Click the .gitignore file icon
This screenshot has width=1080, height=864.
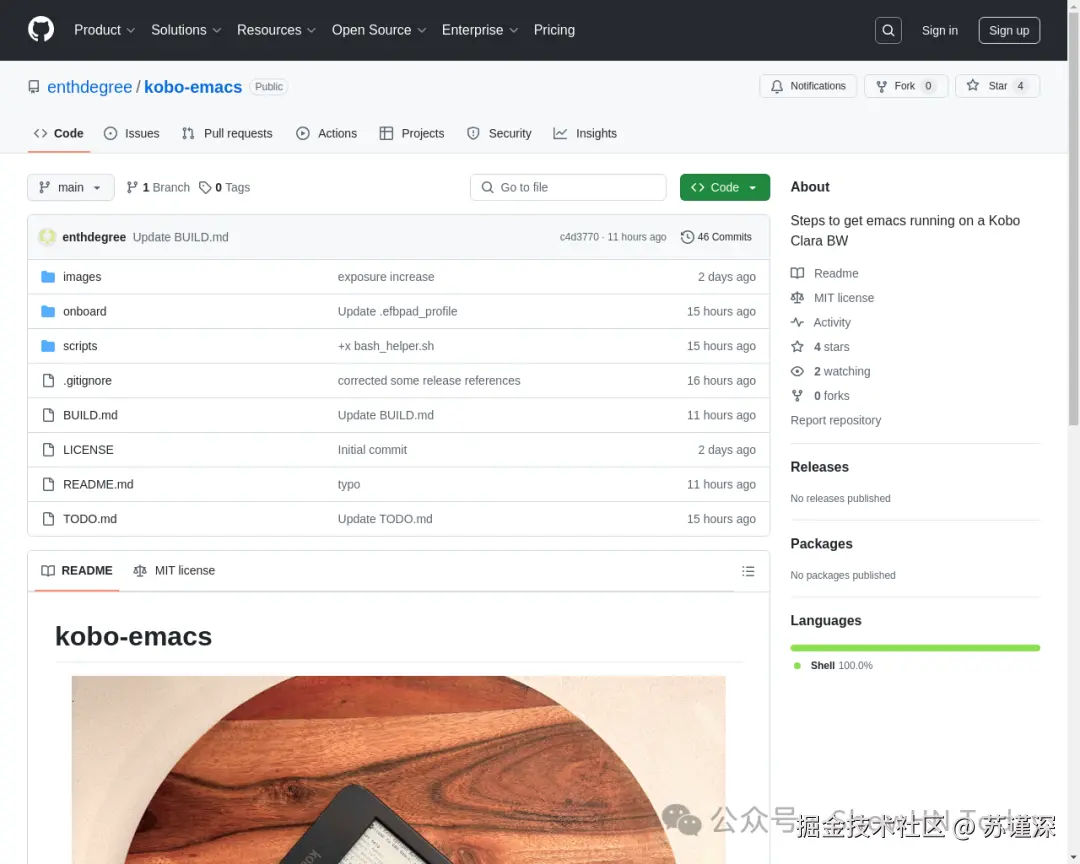click(48, 380)
